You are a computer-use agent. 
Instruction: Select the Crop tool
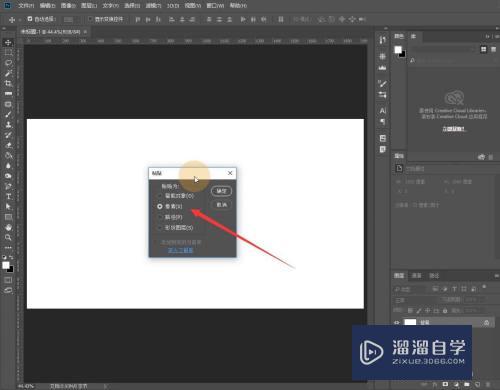pyautogui.click(x=8, y=83)
